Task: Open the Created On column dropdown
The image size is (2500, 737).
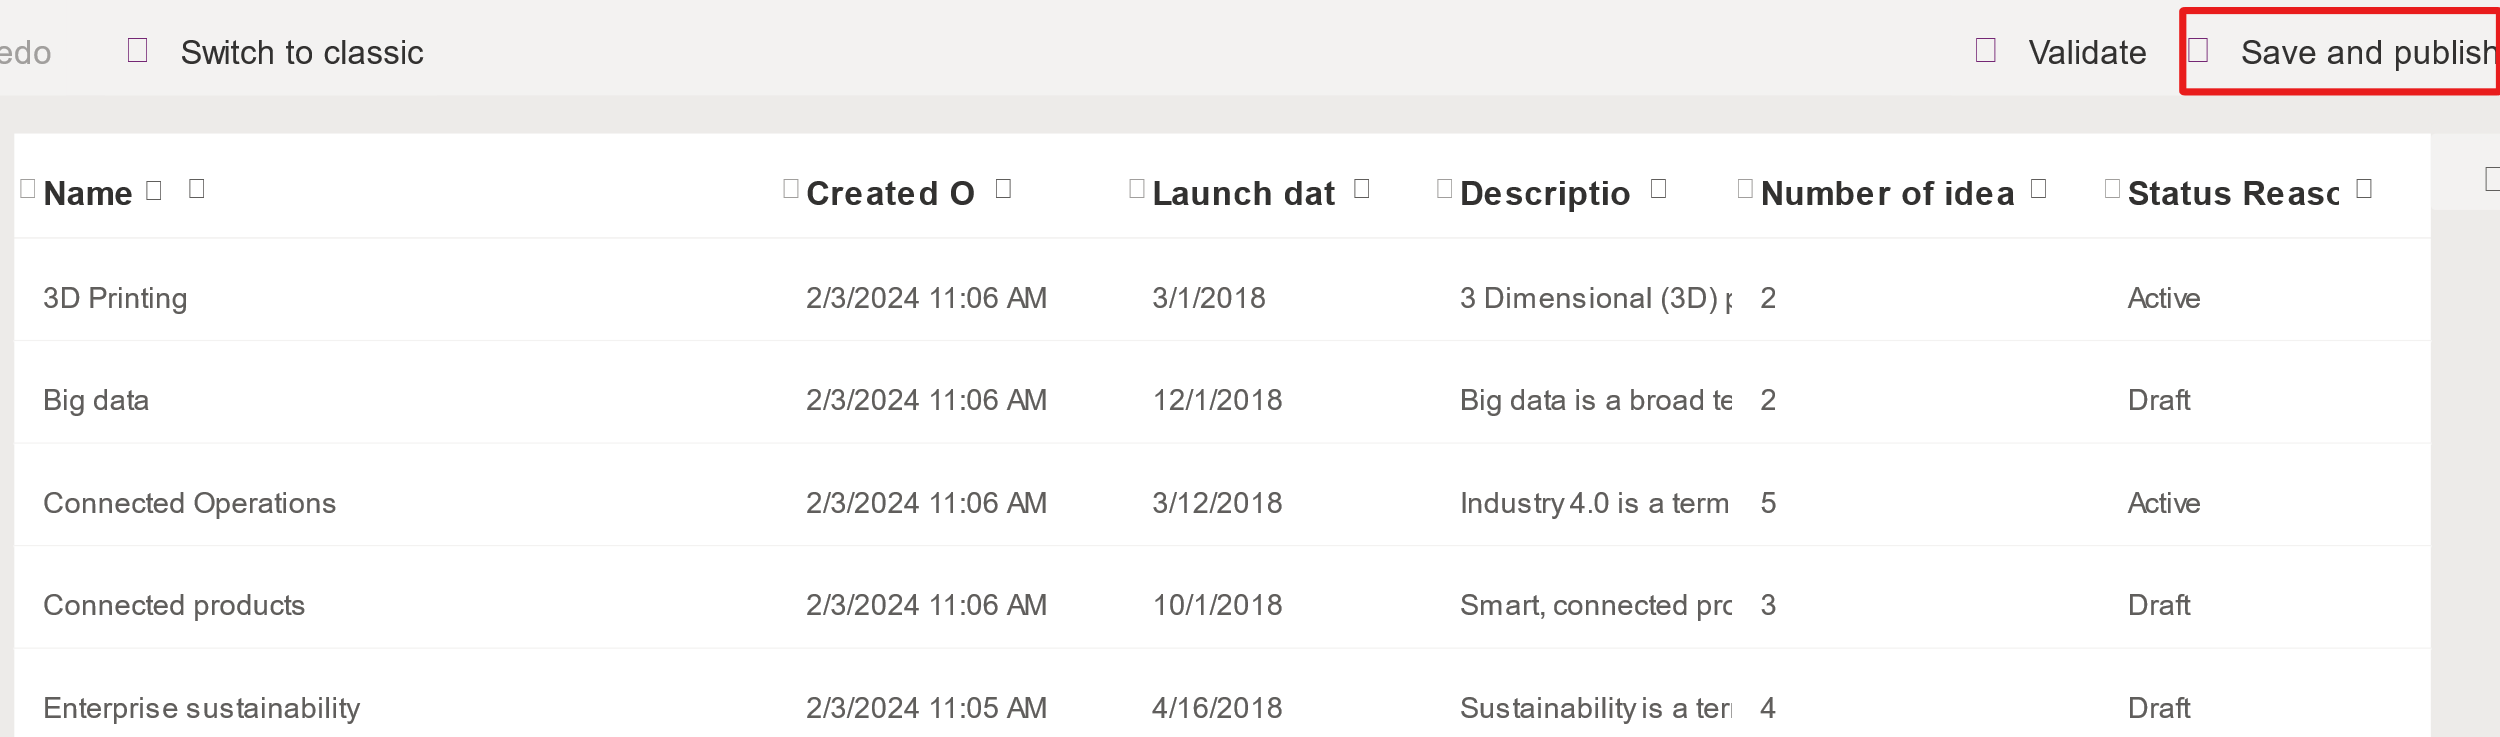Action: coord(1004,189)
